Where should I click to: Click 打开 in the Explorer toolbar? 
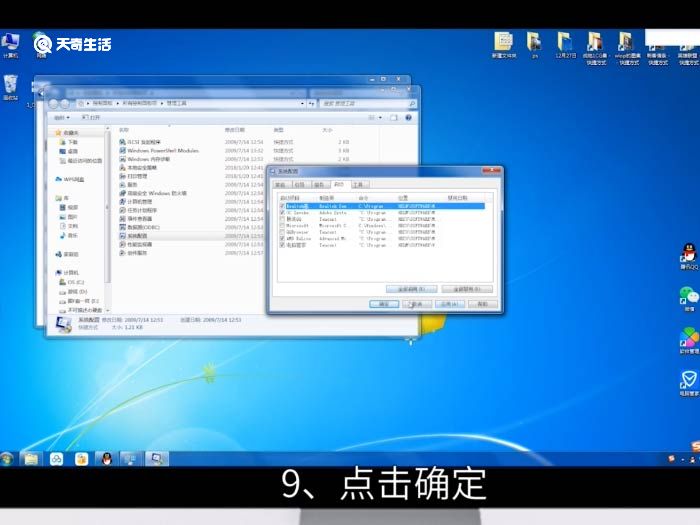pos(91,117)
